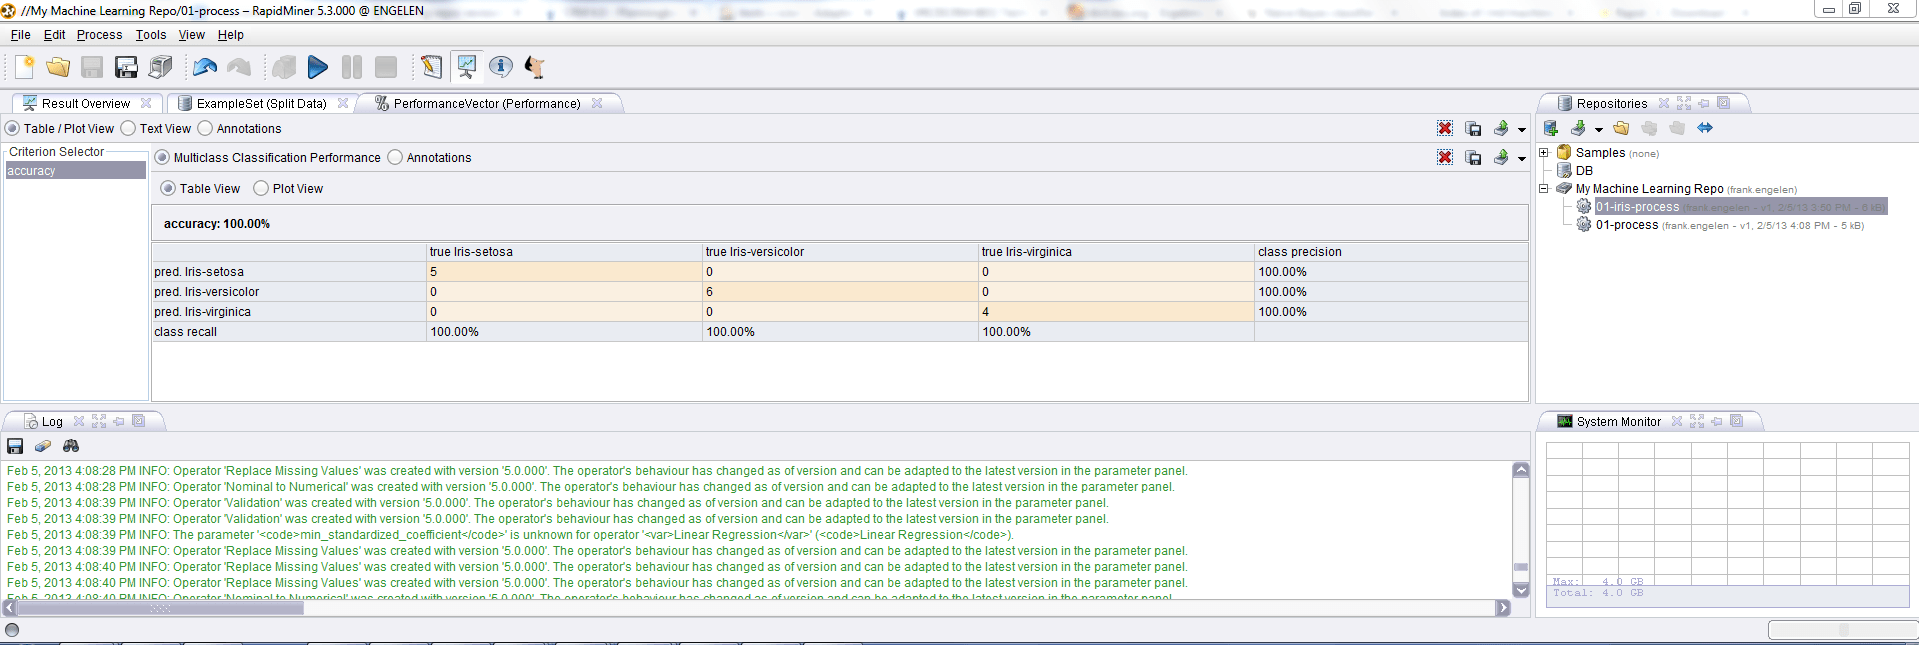
Task: Choose Annotations next to Multiclass Classification Performance
Action: pos(395,158)
